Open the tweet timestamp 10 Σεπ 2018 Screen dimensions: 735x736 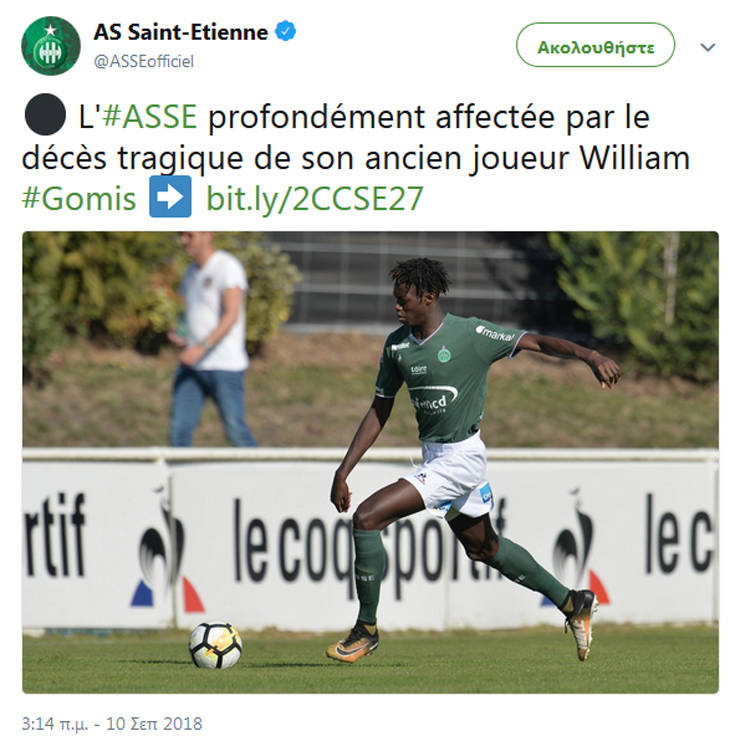[x=112, y=723]
